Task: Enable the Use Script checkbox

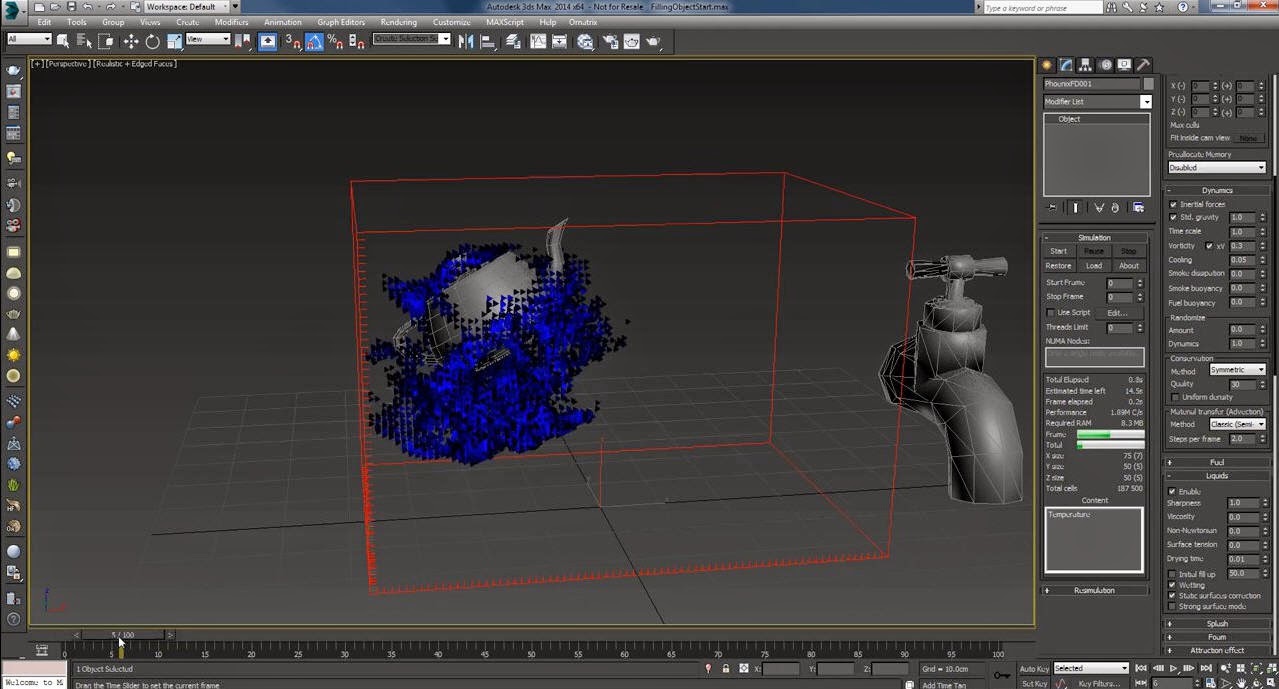Action: 1051,313
